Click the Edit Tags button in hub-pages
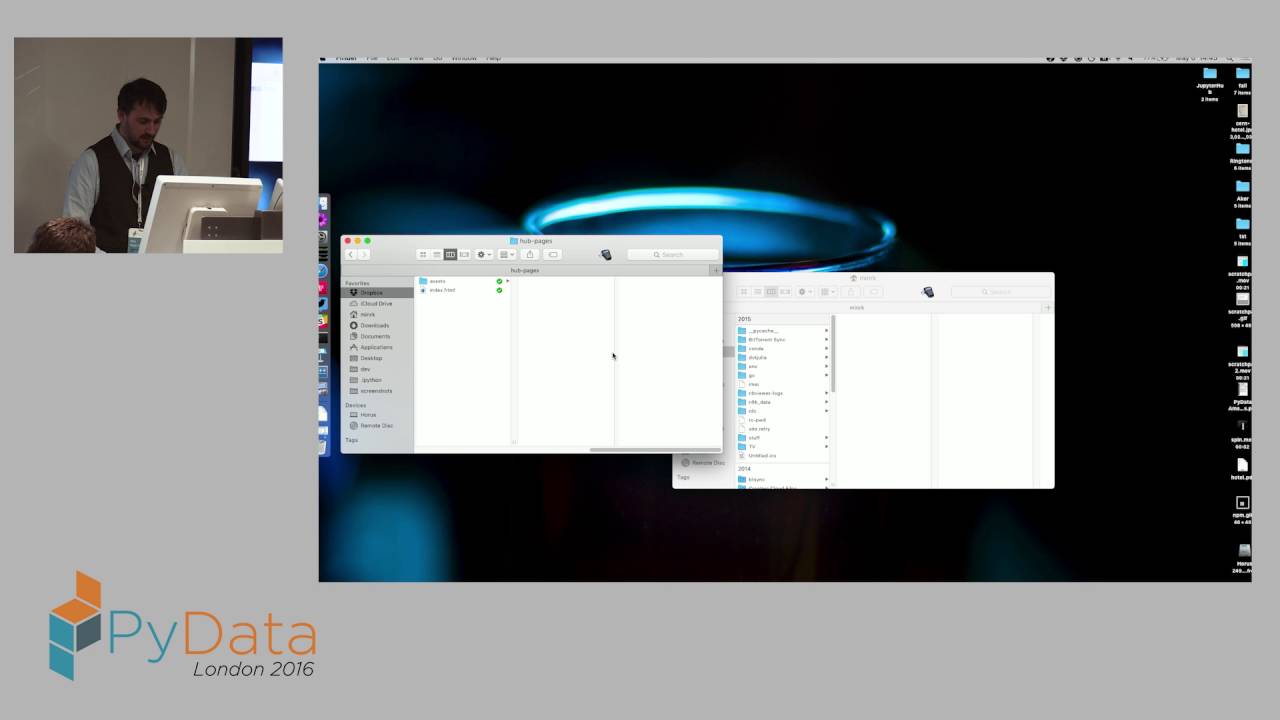1280x720 pixels. click(553, 255)
